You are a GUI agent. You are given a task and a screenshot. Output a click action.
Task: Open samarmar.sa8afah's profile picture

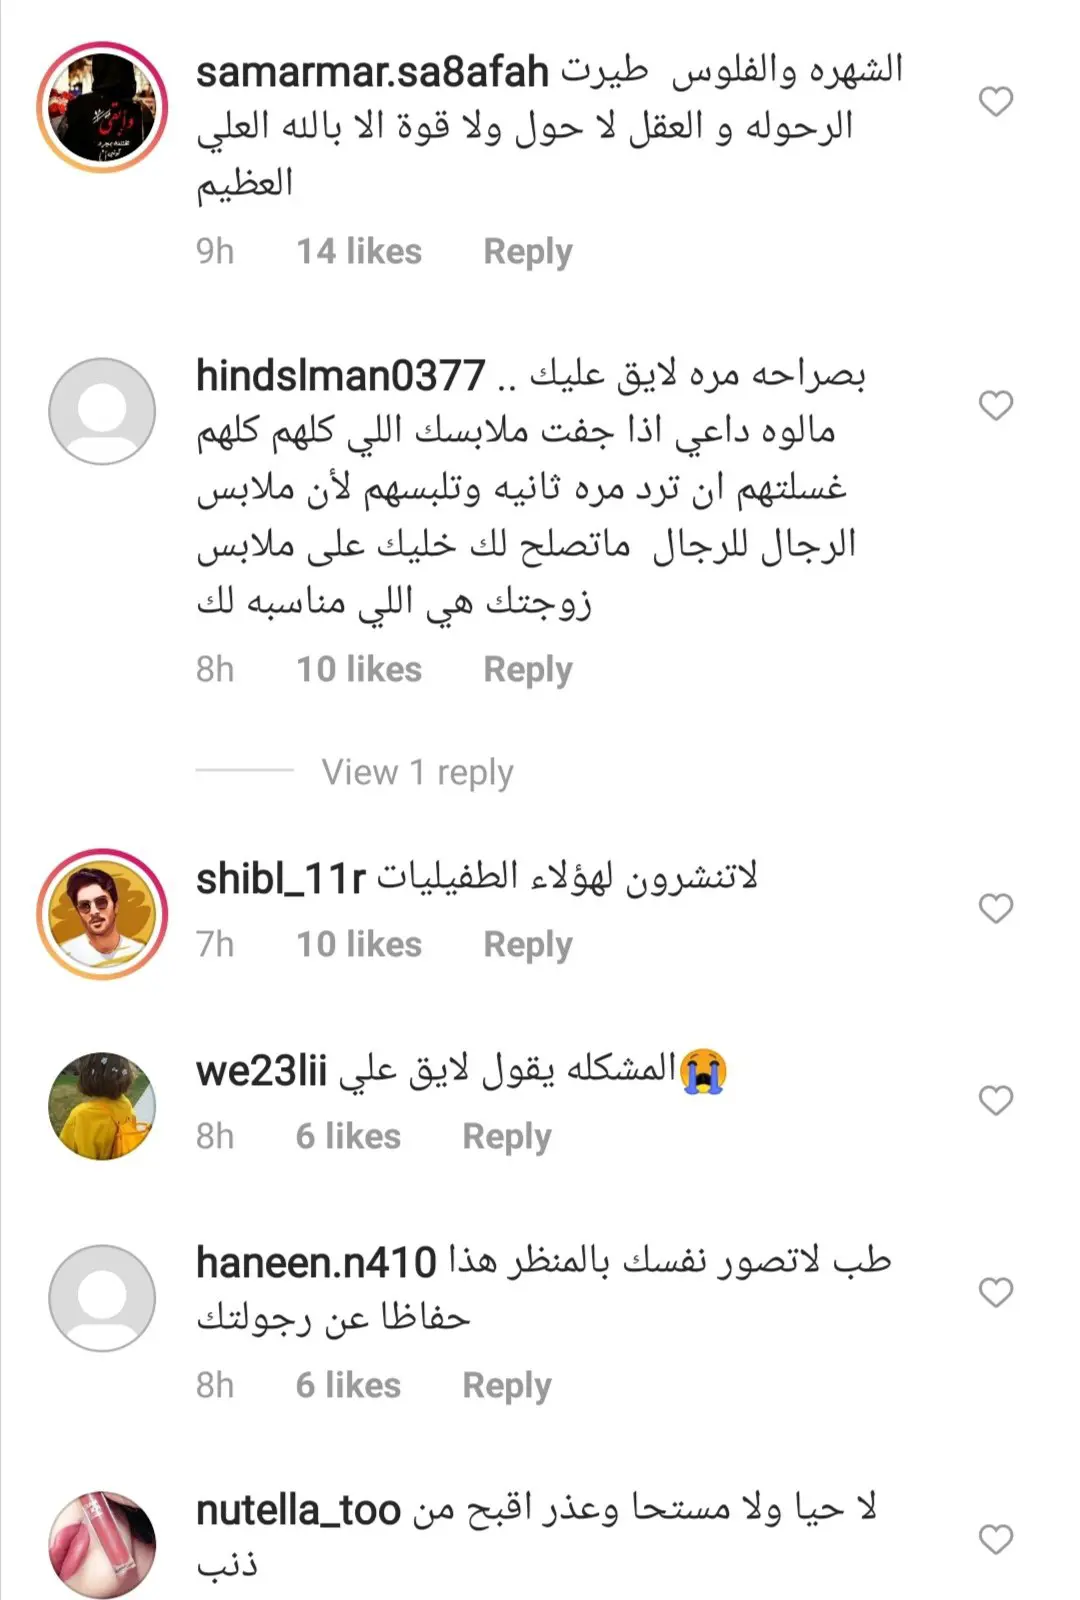pos(102,107)
